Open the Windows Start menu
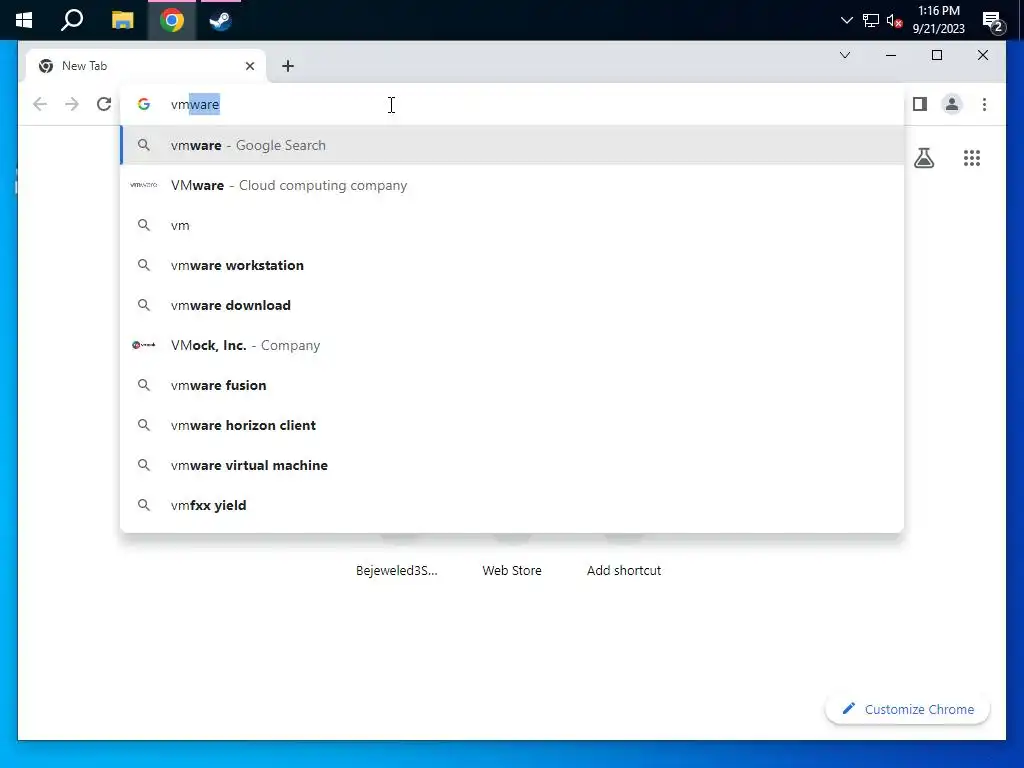 pos(24,20)
